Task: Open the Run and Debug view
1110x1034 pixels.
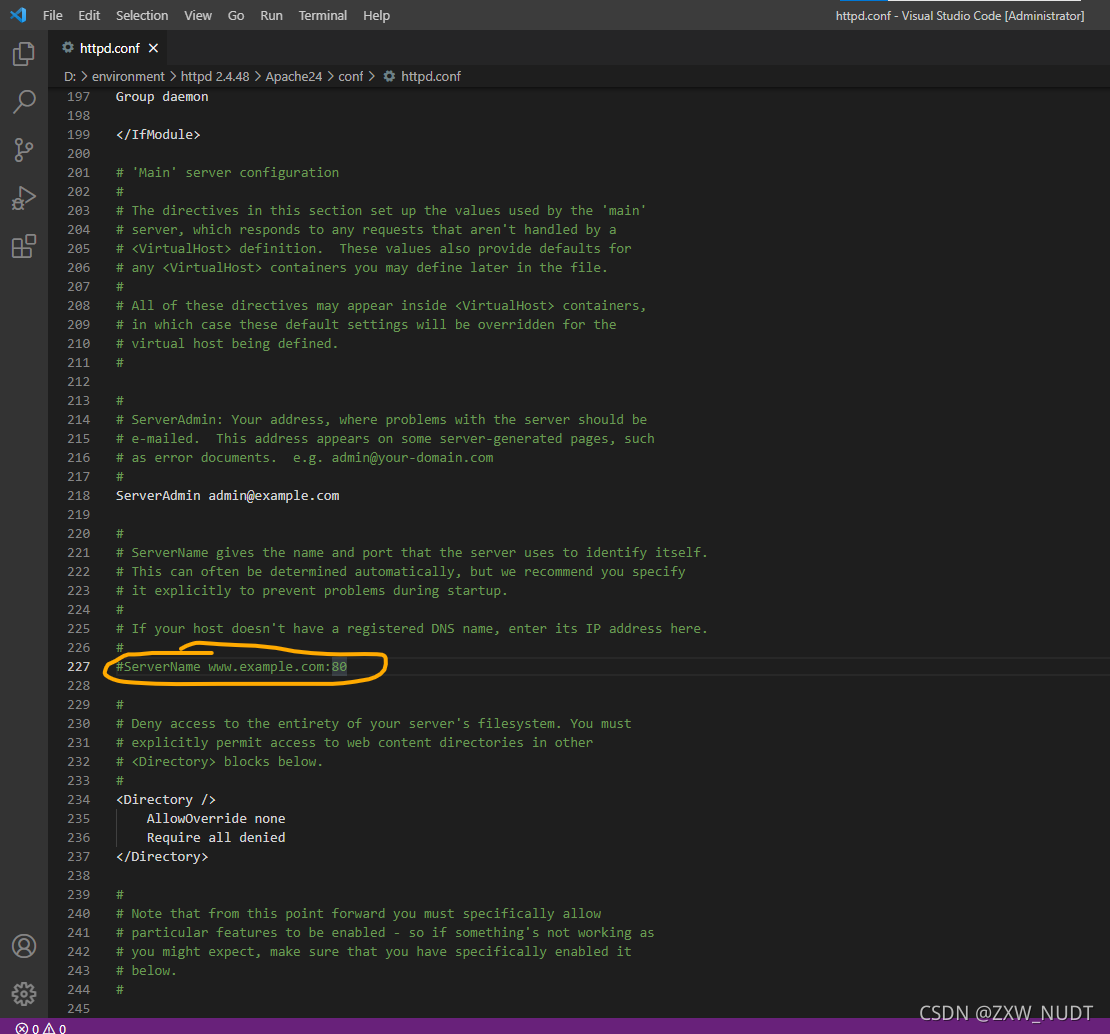Action: [x=23, y=198]
